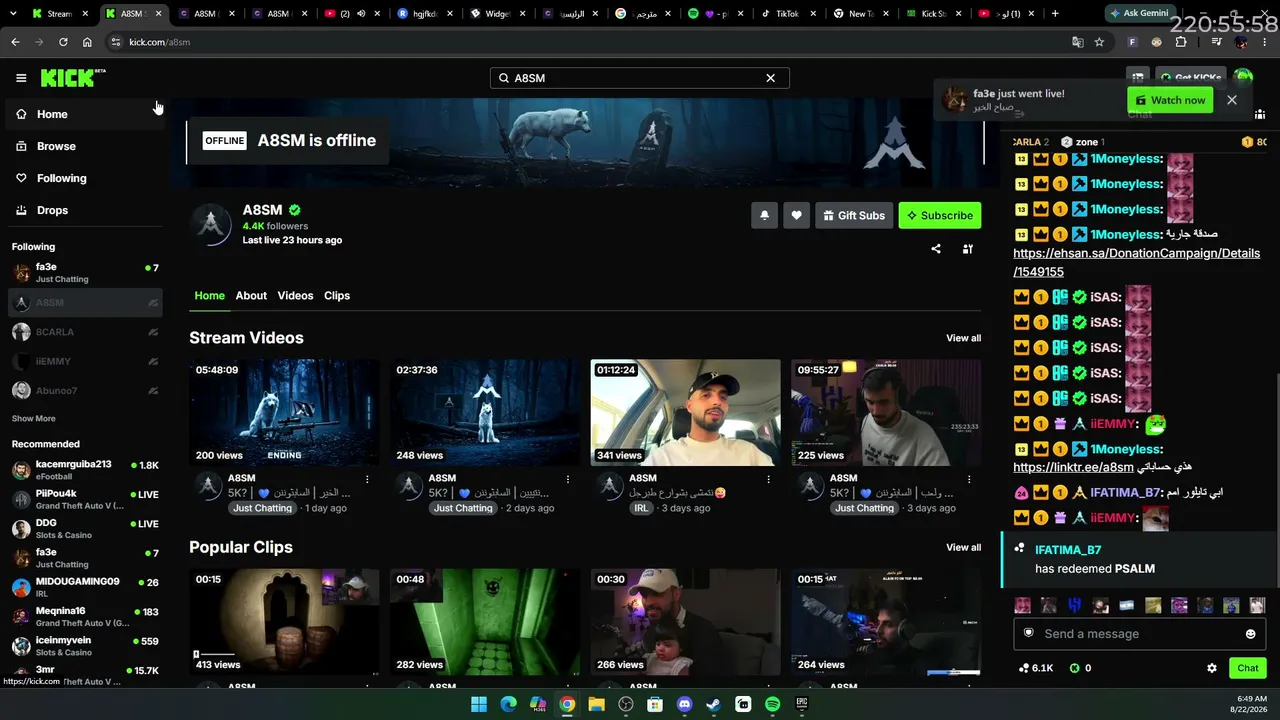Play the 282 views green clip
Viewport: 1280px width, 720px height.
(x=485, y=622)
